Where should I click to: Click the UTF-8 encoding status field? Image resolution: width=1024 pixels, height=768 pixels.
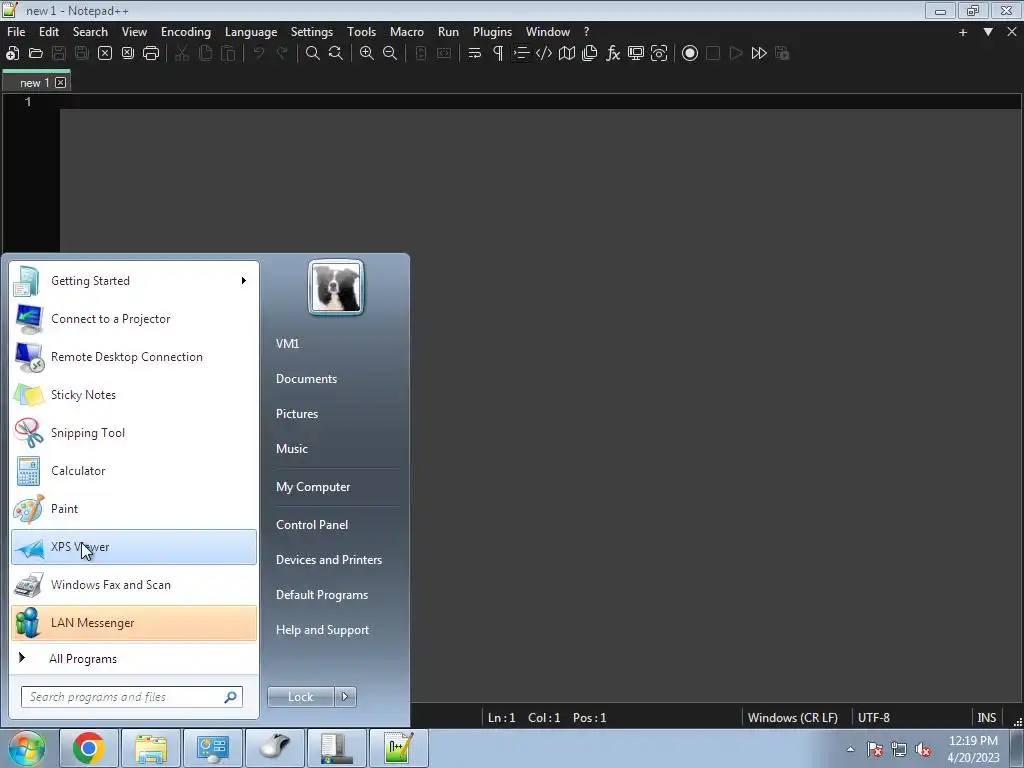click(874, 718)
